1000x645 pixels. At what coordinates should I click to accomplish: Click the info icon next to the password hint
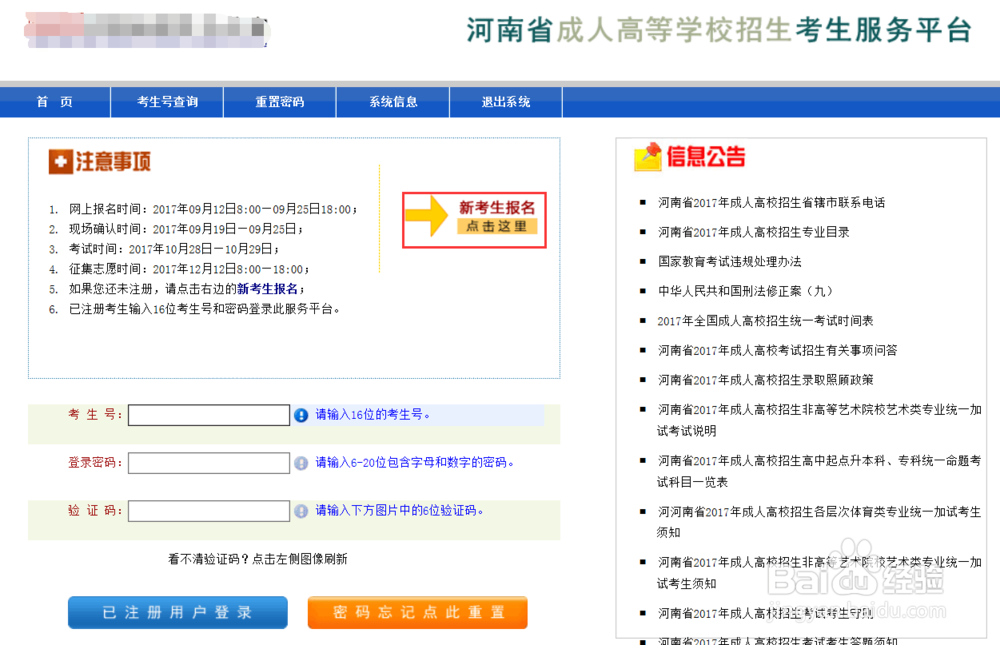301,463
